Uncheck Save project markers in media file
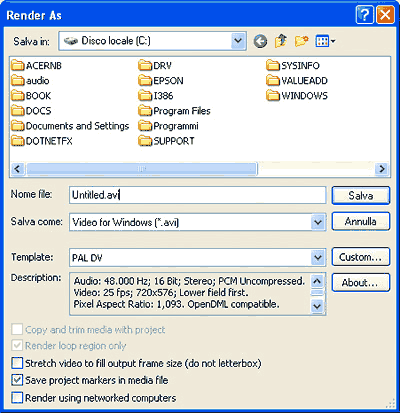 17,380
